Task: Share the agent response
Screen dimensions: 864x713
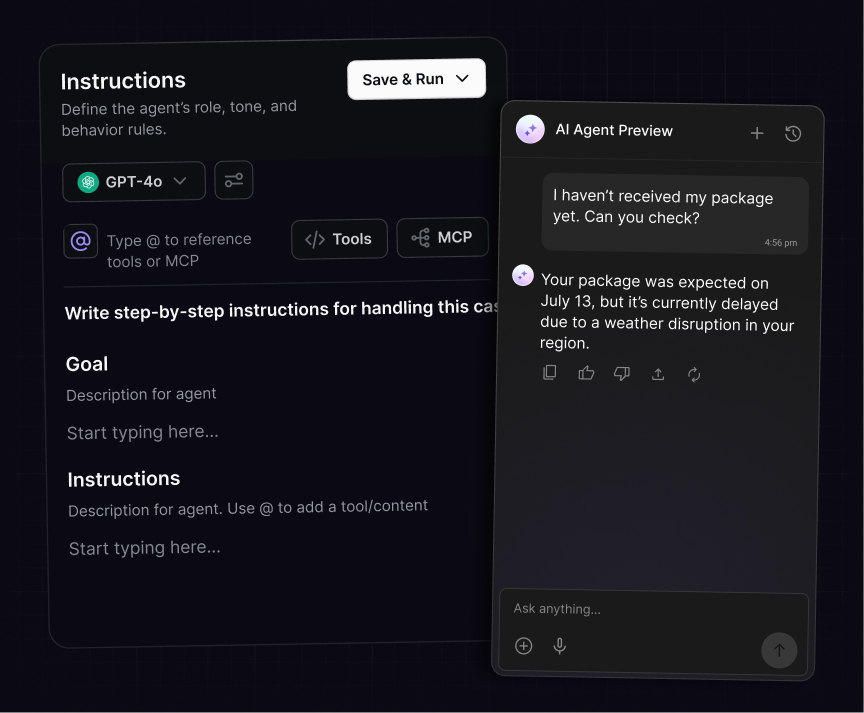Action: pos(658,374)
